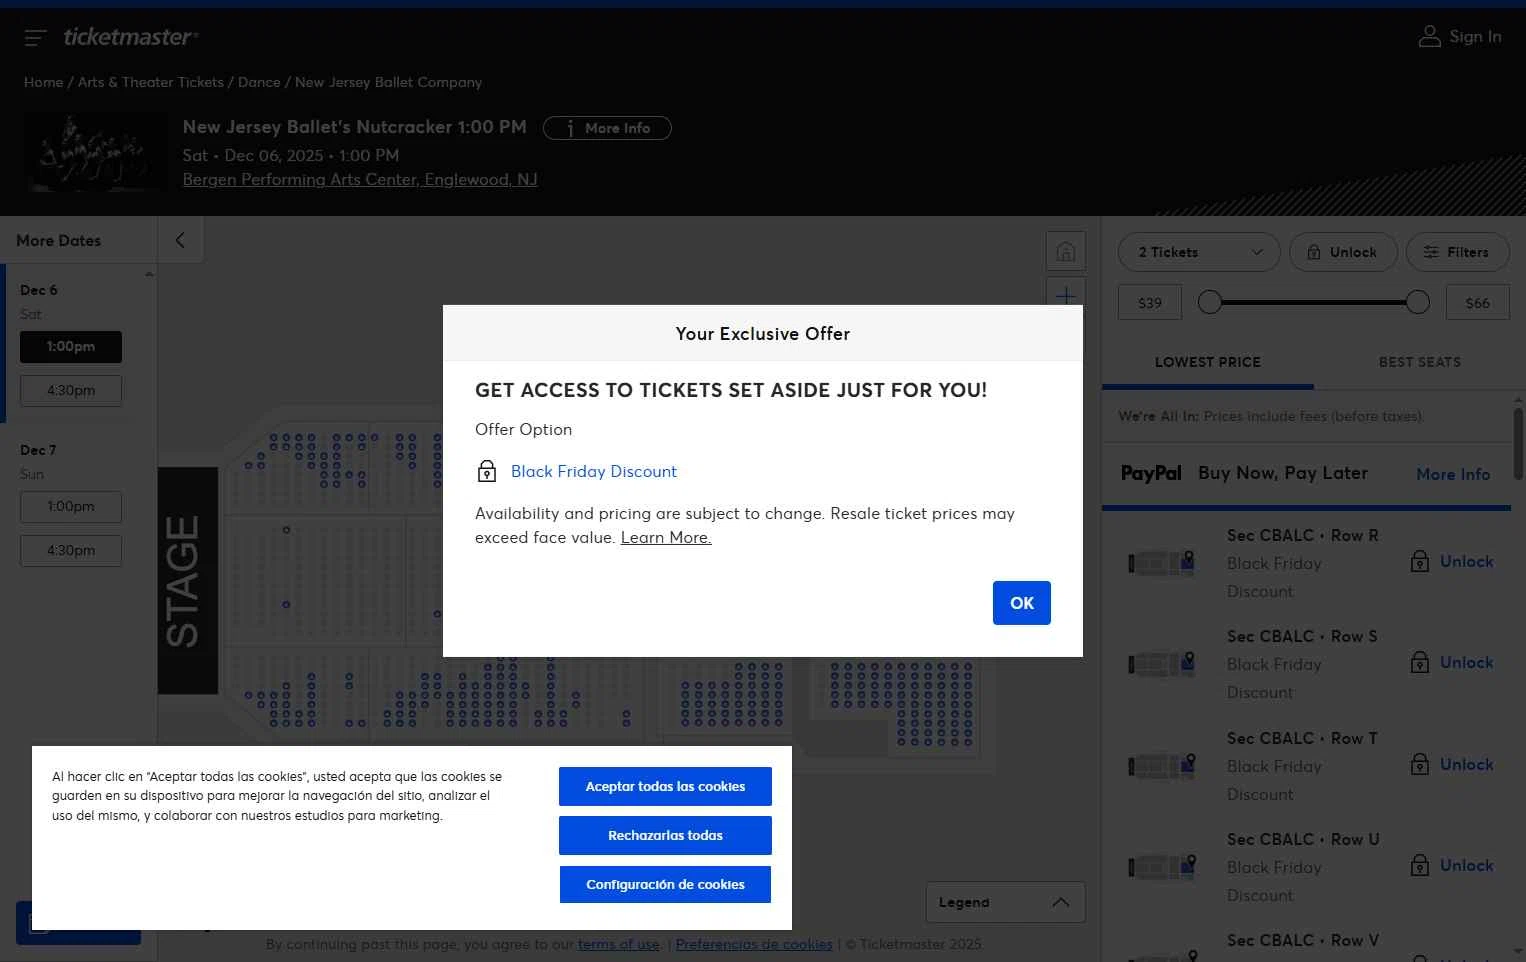Click the $39 minimum price field
This screenshot has width=1526, height=962.
pyautogui.click(x=1150, y=302)
